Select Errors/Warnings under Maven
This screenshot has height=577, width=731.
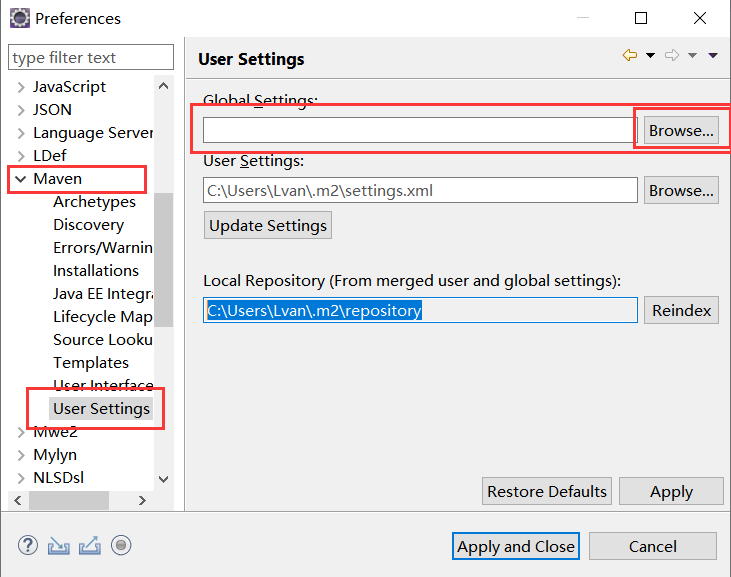click(103, 247)
